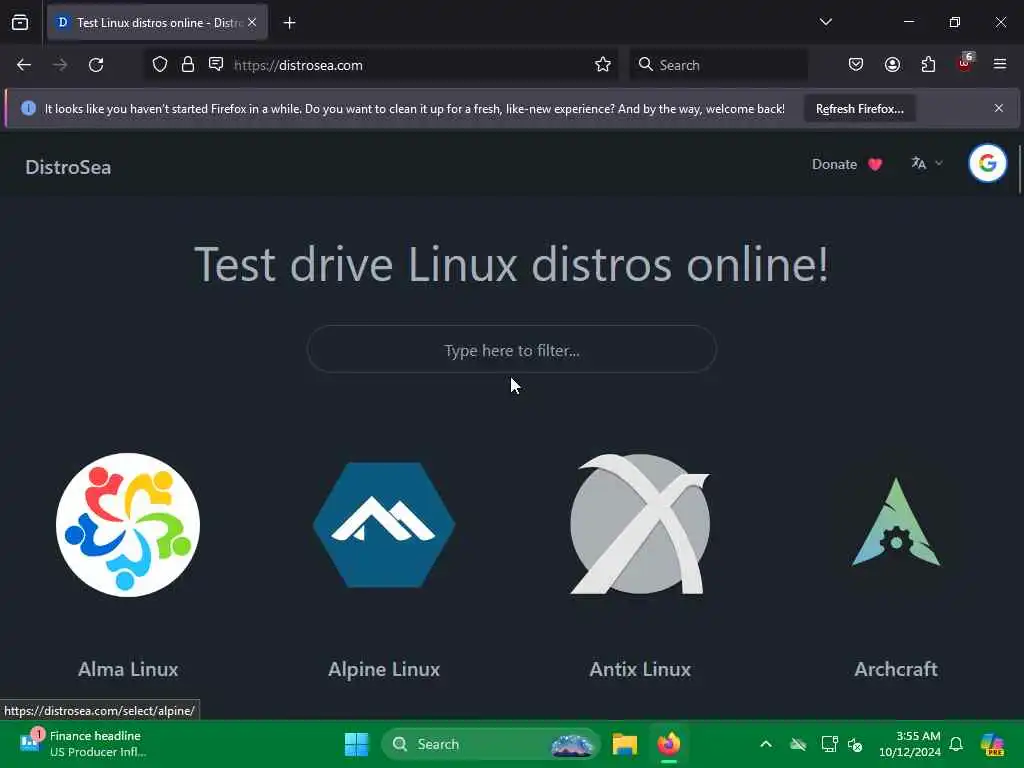Open Firefox account icon
The height and width of the screenshot is (768, 1024).
tap(892, 65)
